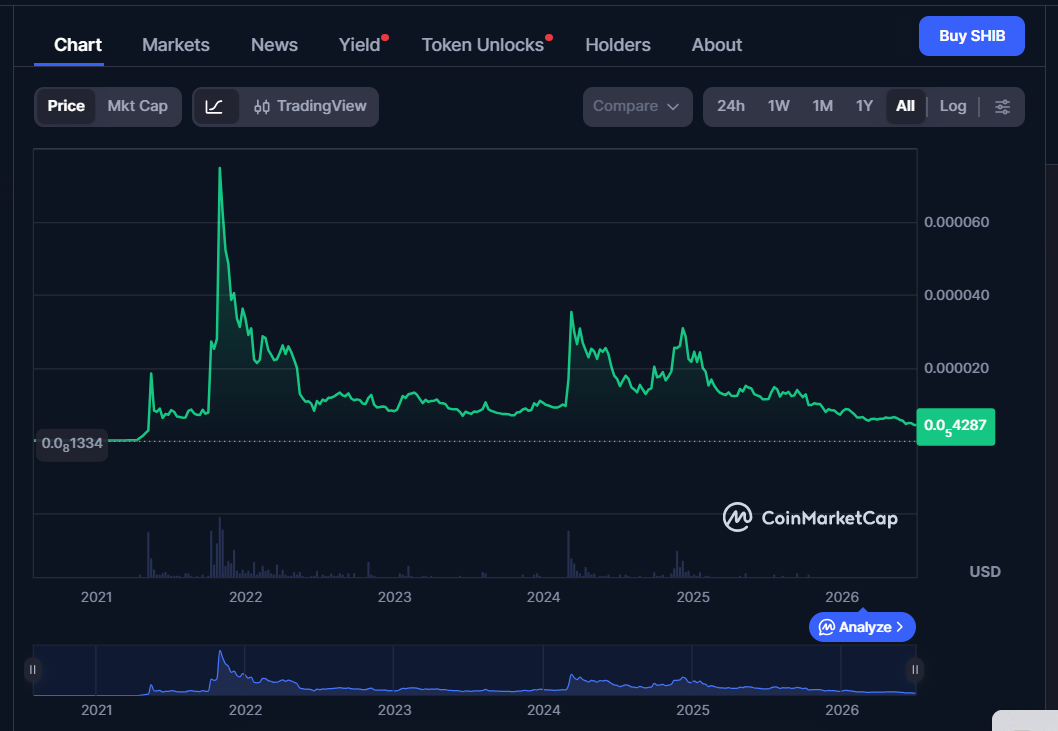Click the 2024 label on the main chart axis

pos(543,597)
